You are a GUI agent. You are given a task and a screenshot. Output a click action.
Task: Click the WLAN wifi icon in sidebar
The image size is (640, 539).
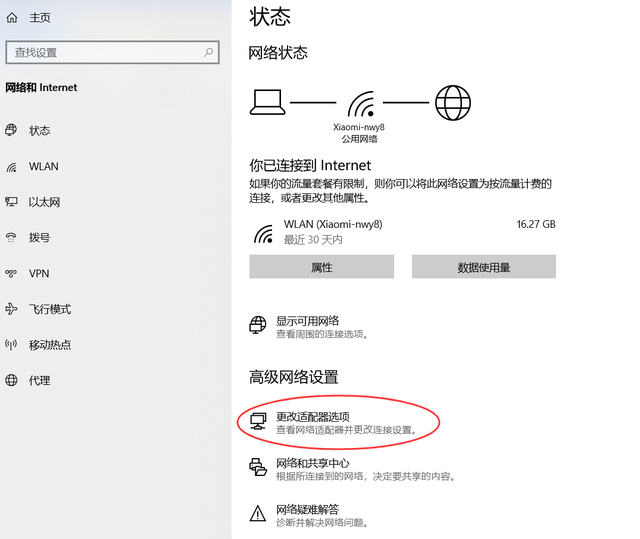tap(11, 166)
